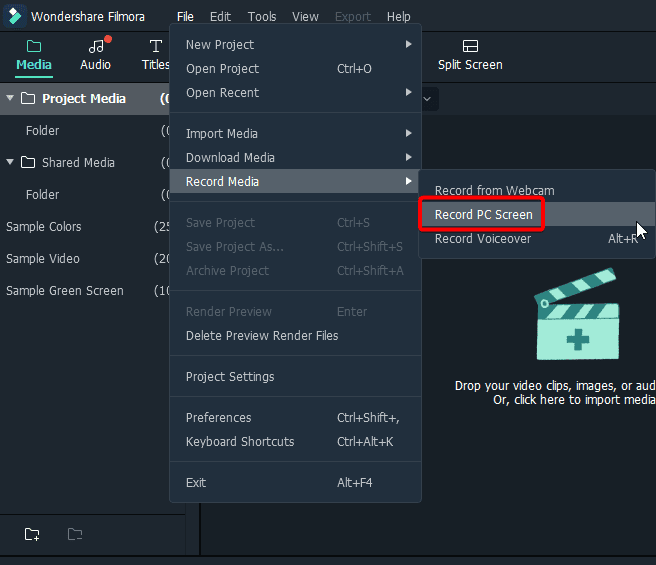656x565 pixels.
Task: Open the Tools menu
Action: (x=262, y=16)
